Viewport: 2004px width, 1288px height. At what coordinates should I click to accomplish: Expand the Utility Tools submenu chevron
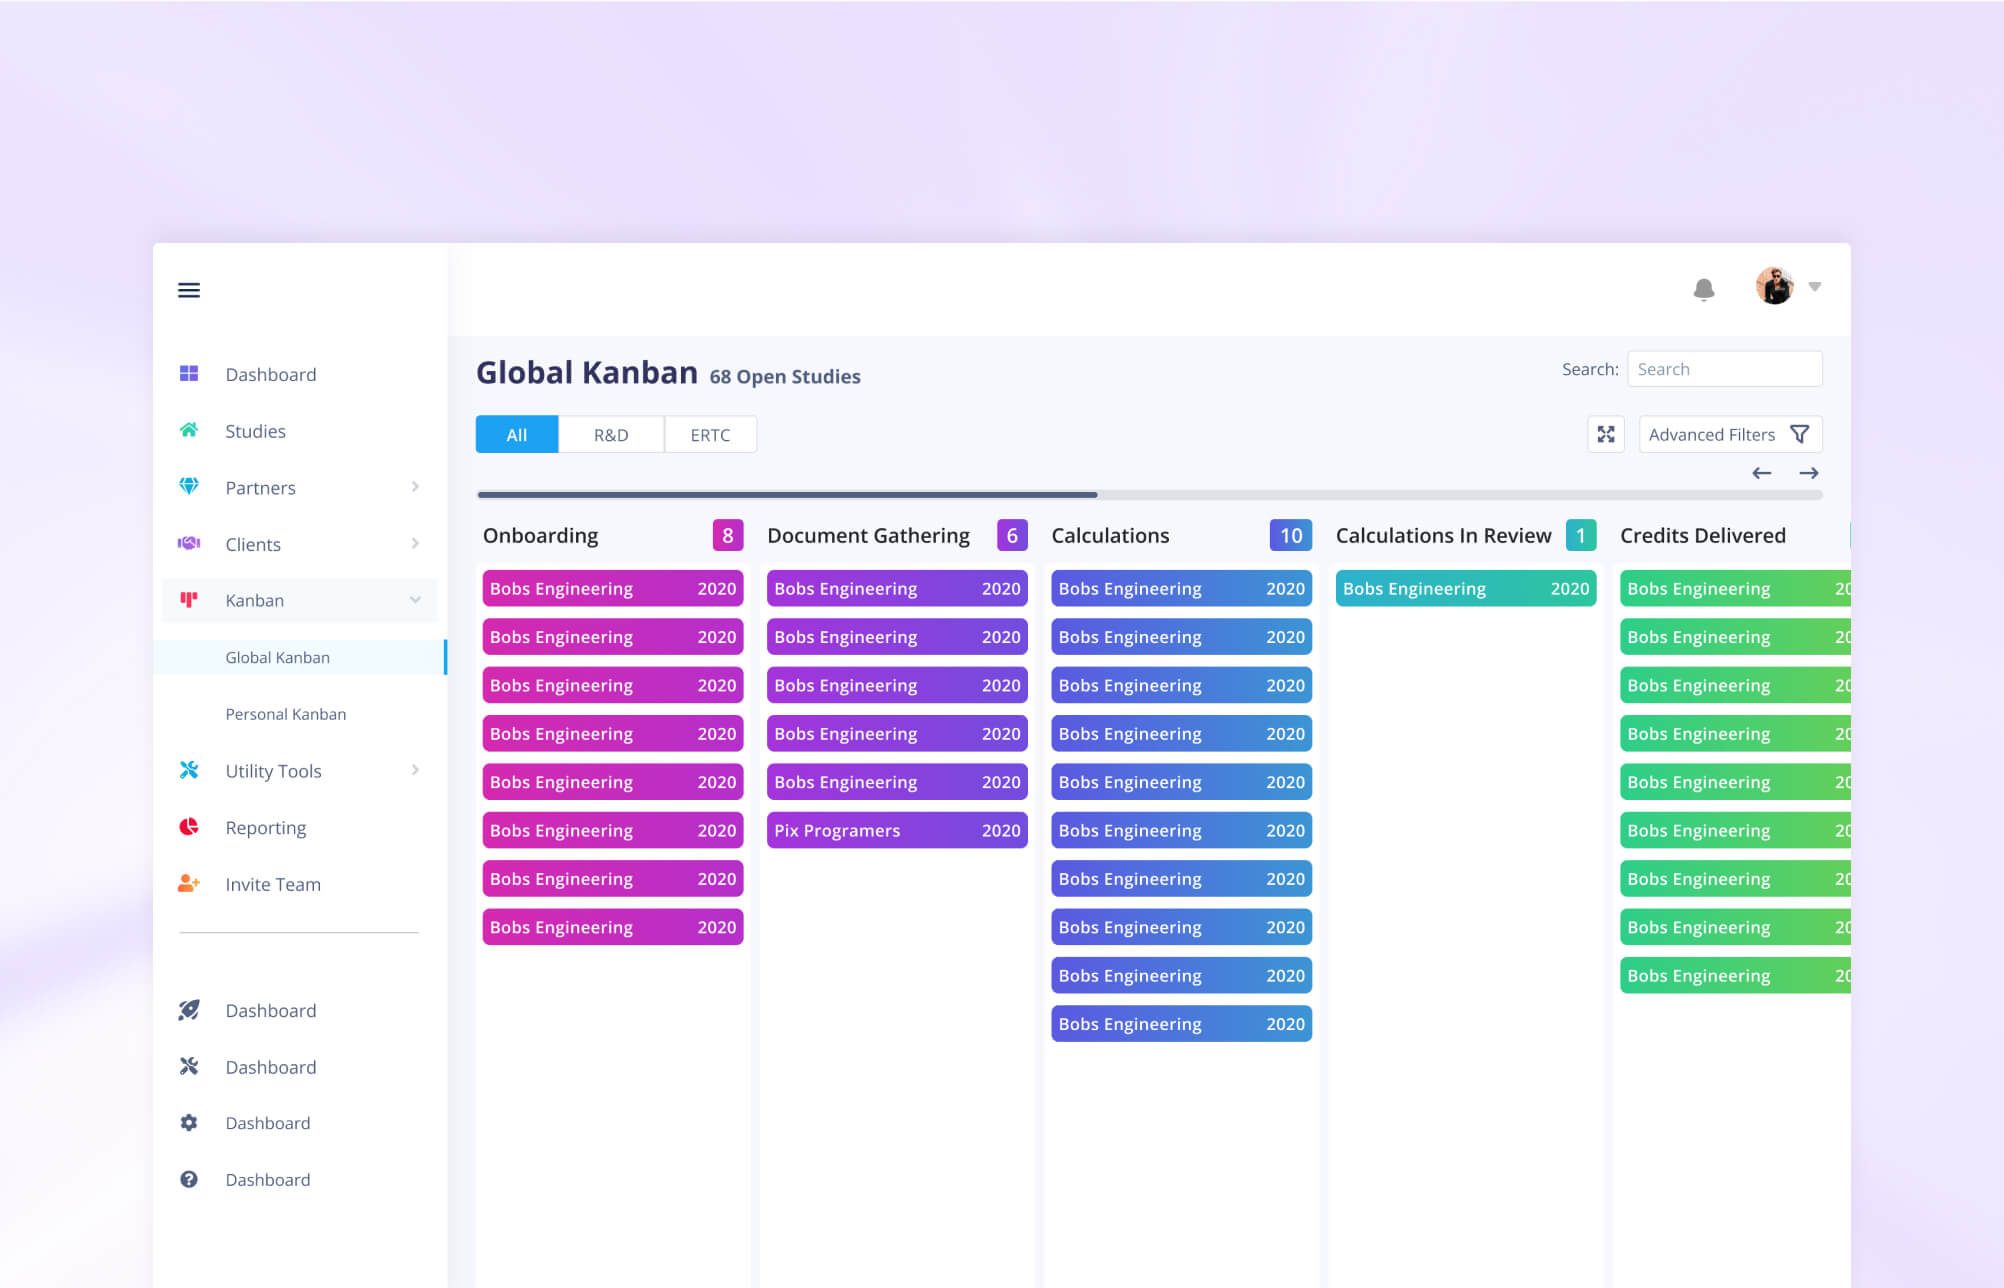pos(415,770)
